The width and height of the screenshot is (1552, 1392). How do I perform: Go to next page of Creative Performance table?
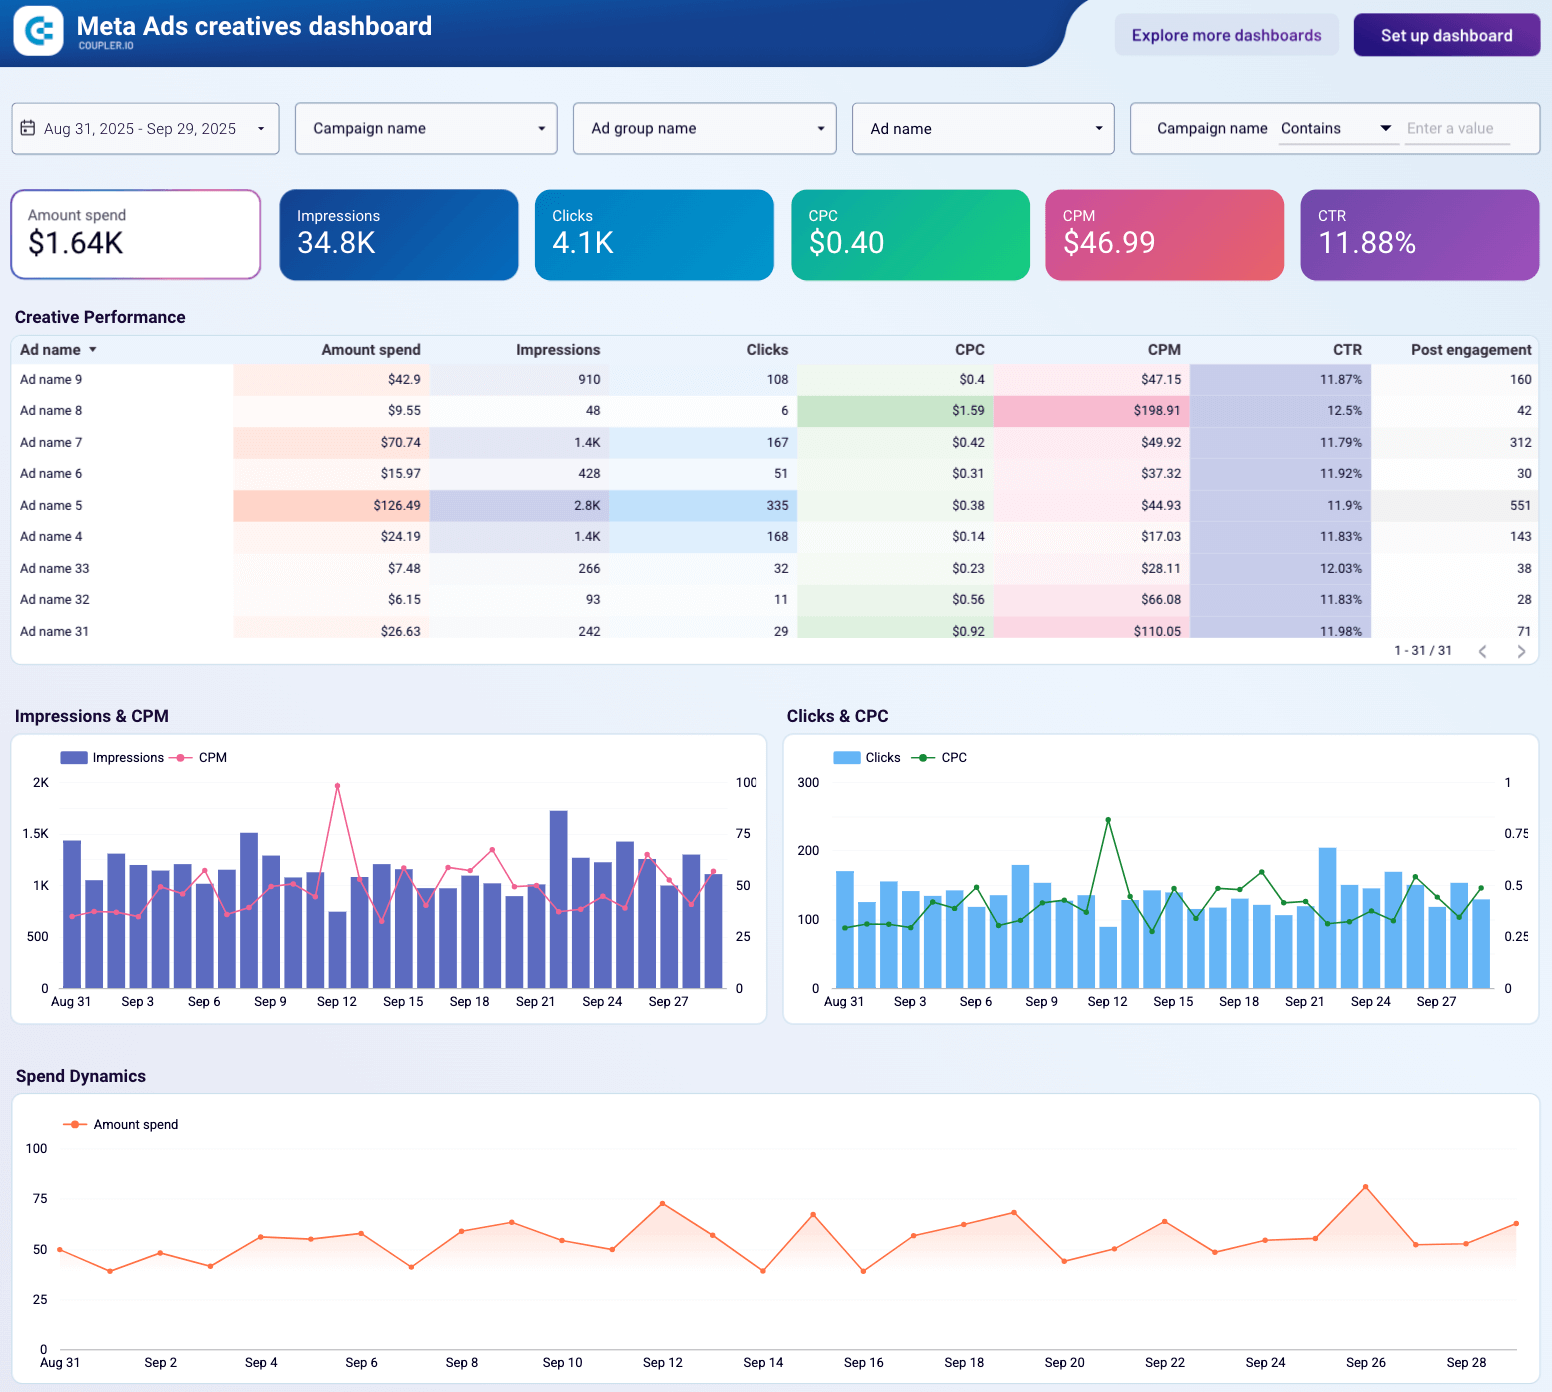tap(1521, 651)
